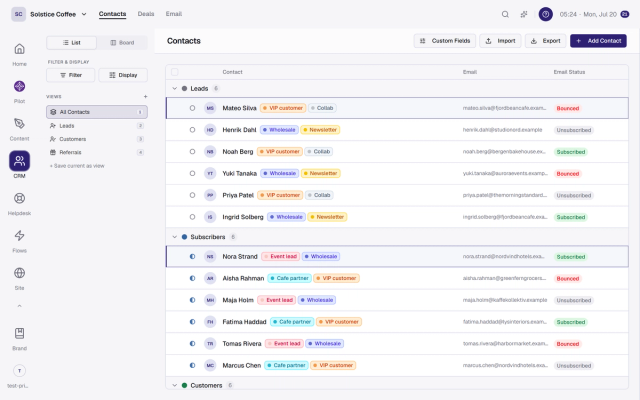The height and width of the screenshot is (400, 640).
Task: Click the Contact column header
Action: 232,72
